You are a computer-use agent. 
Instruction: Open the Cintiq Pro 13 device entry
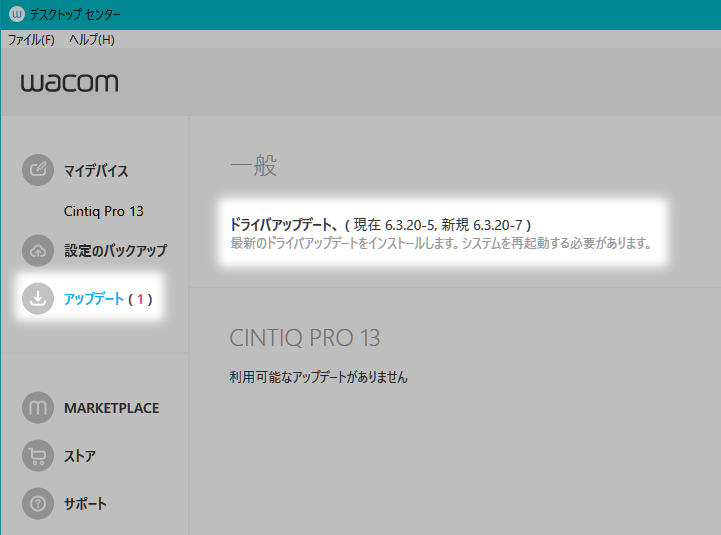(x=103, y=211)
